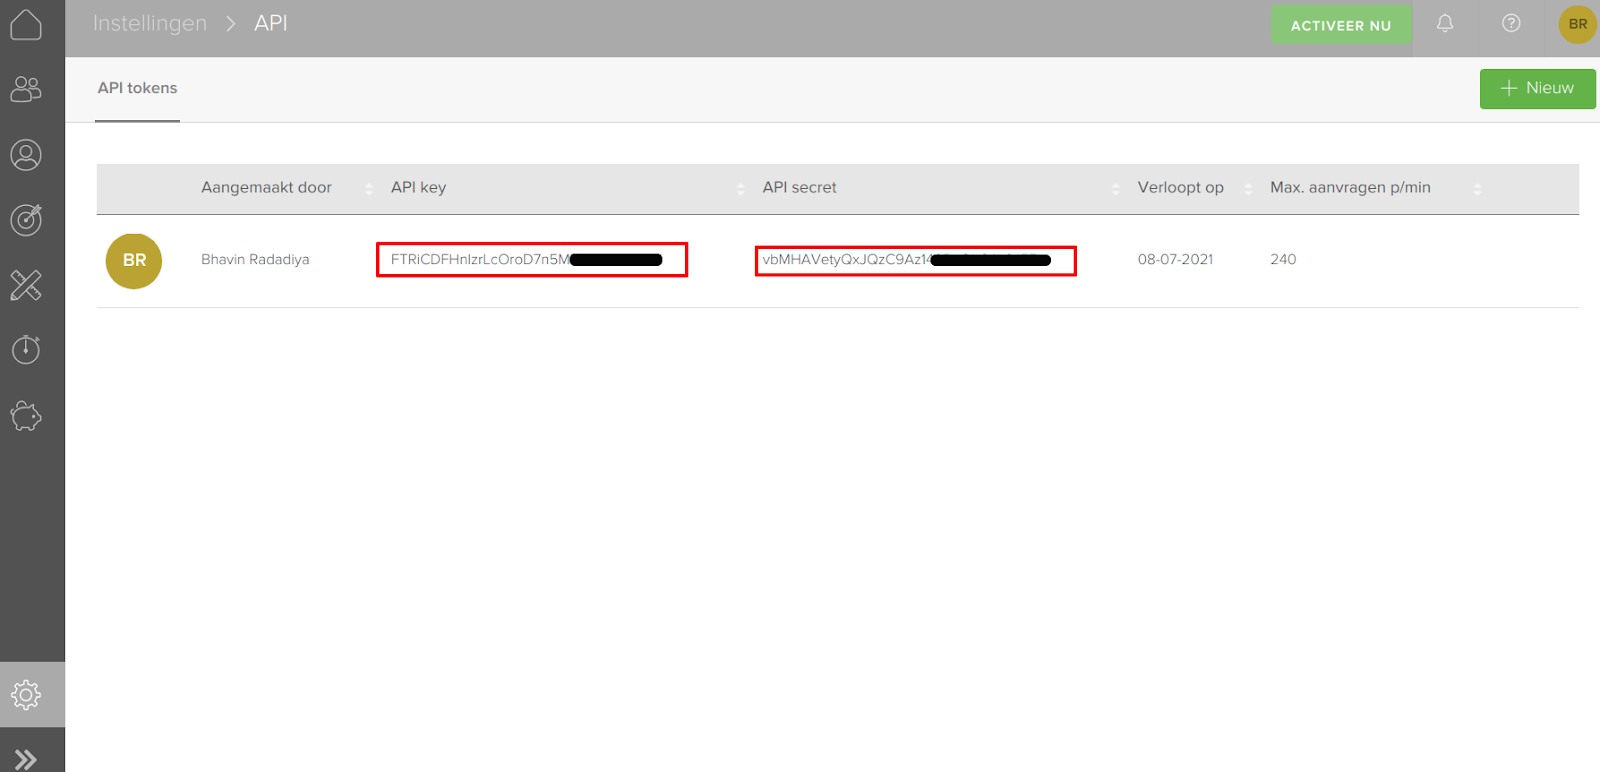Open the target goals icon in sidebar
The image size is (1600, 772).
26,220
